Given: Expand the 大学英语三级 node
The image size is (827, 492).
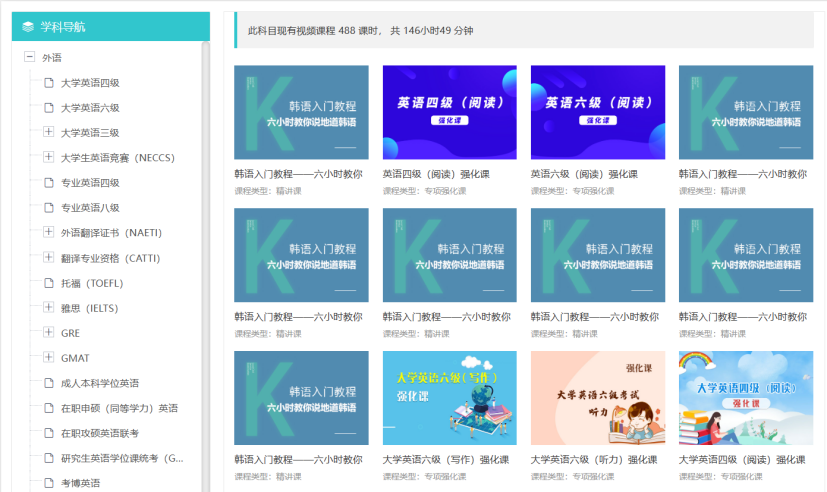Looking at the screenshot, I should tap(48, 132).
